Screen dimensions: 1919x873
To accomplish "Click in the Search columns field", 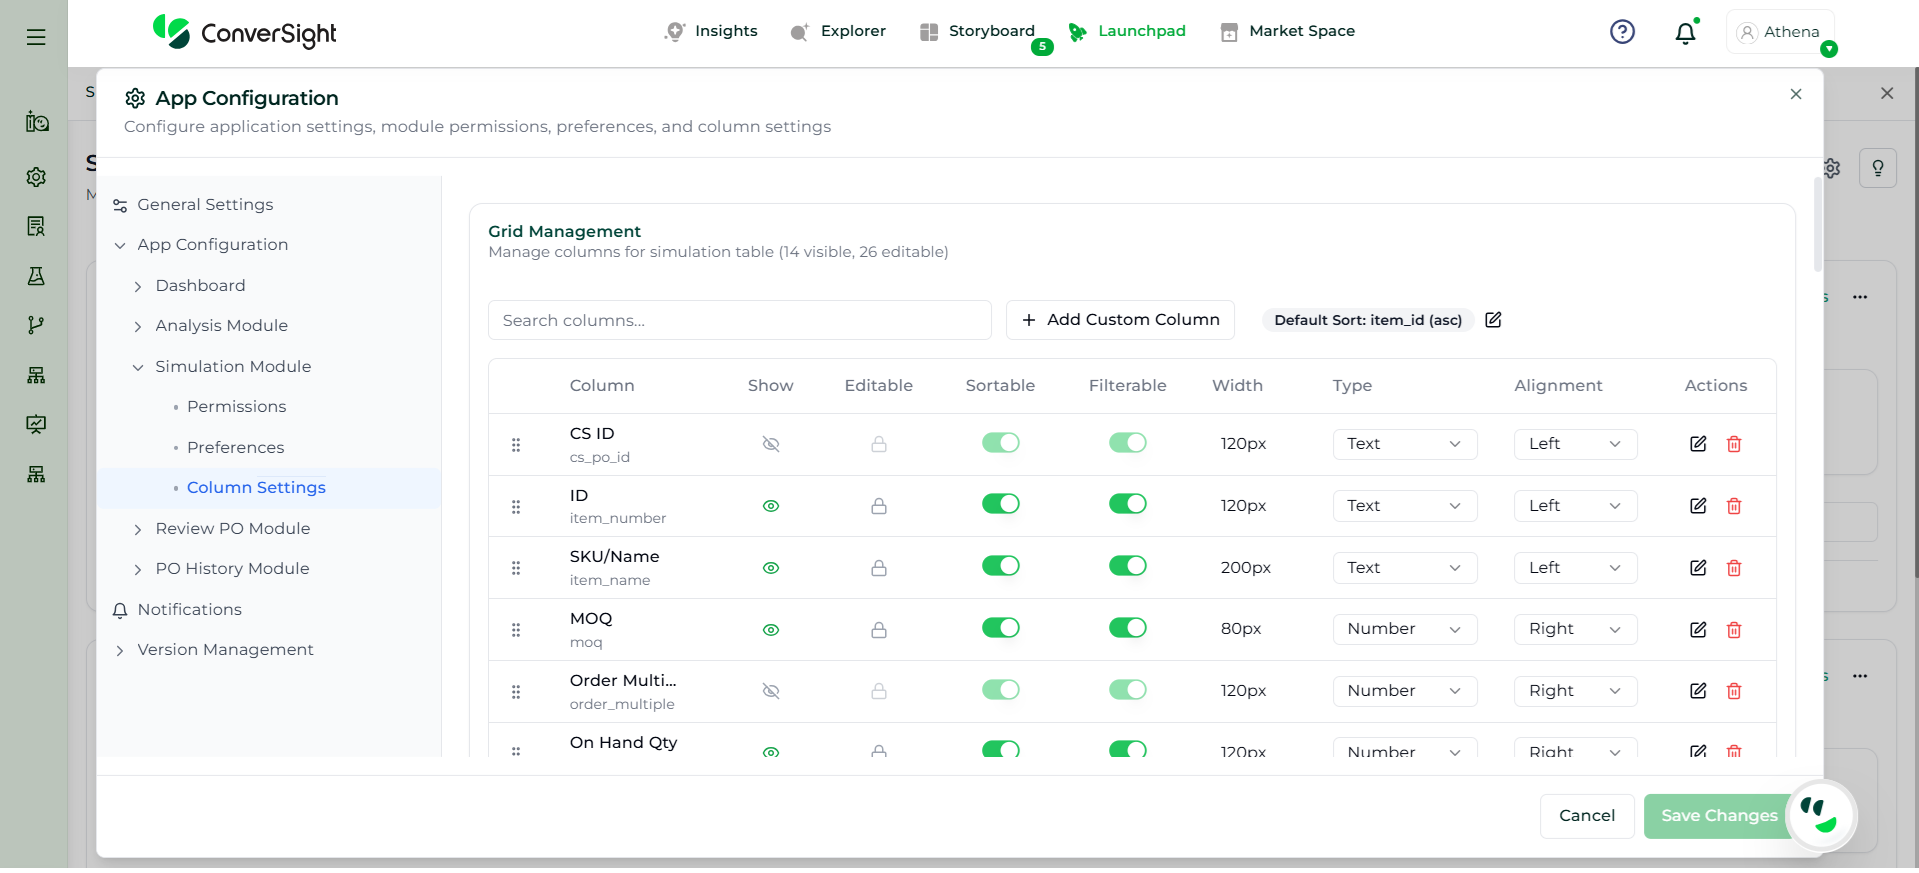I will point(739,320).
